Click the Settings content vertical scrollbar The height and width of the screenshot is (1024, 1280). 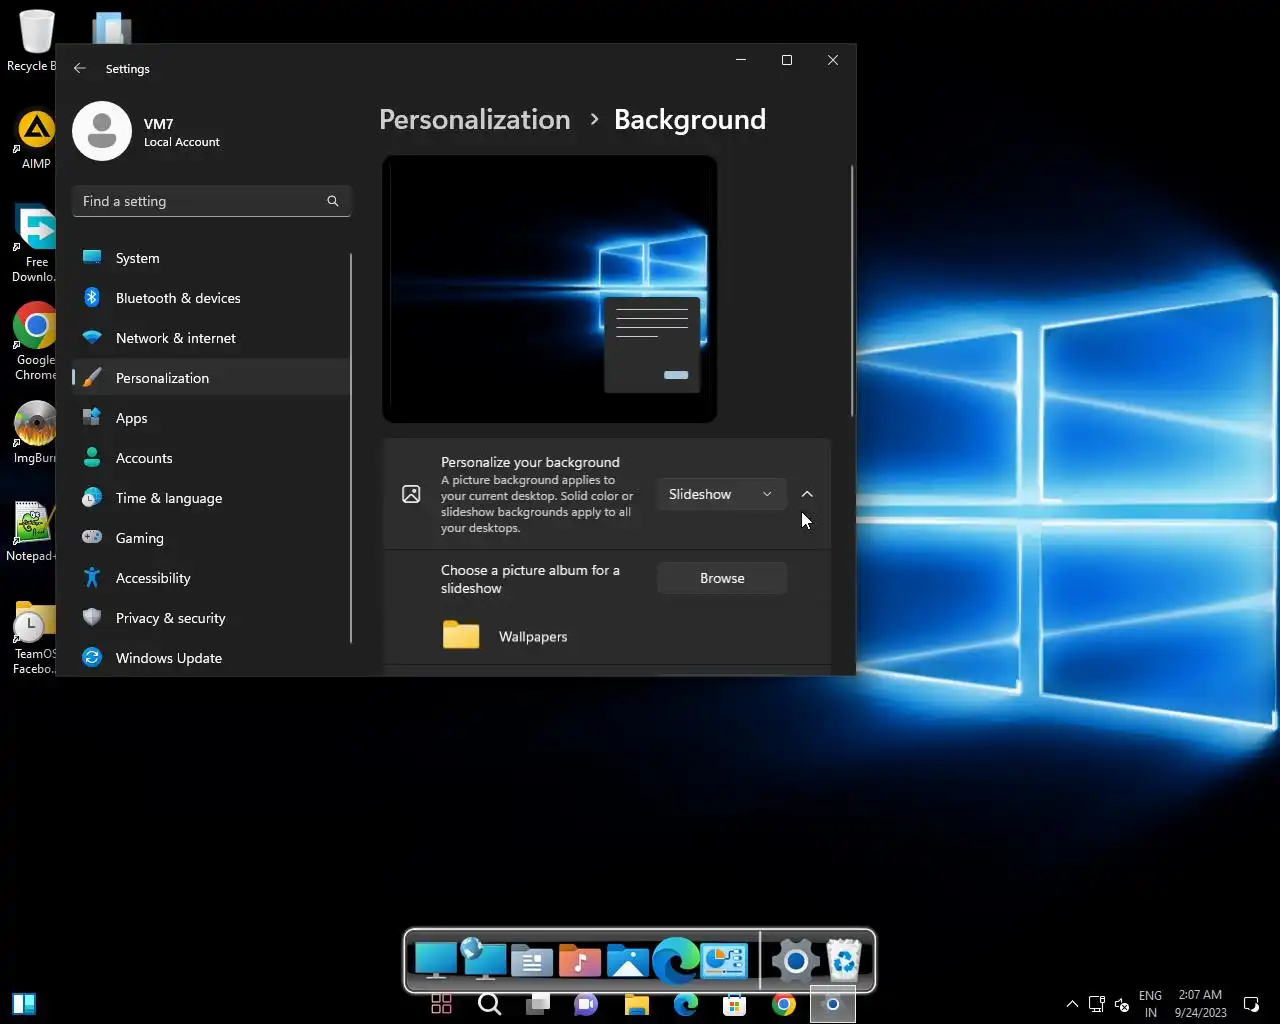click(852, 290)
